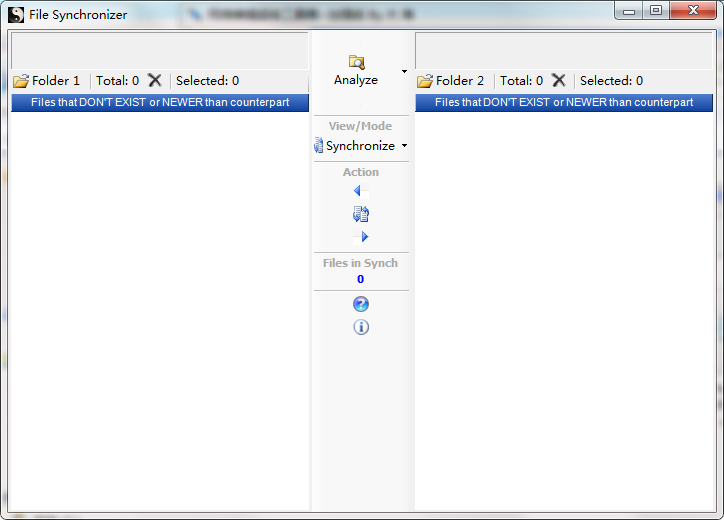Screen dimensions: 724x520
Task: Minimize the File Synchronizer window
Action: (628, 11)
